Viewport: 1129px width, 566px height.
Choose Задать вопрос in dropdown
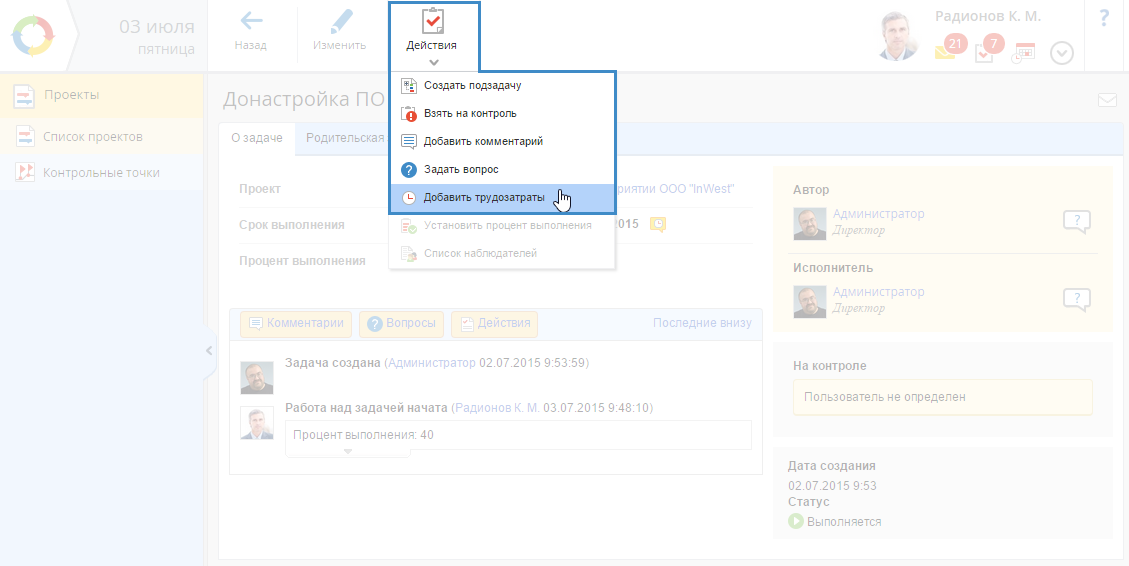tap(502, 170)
